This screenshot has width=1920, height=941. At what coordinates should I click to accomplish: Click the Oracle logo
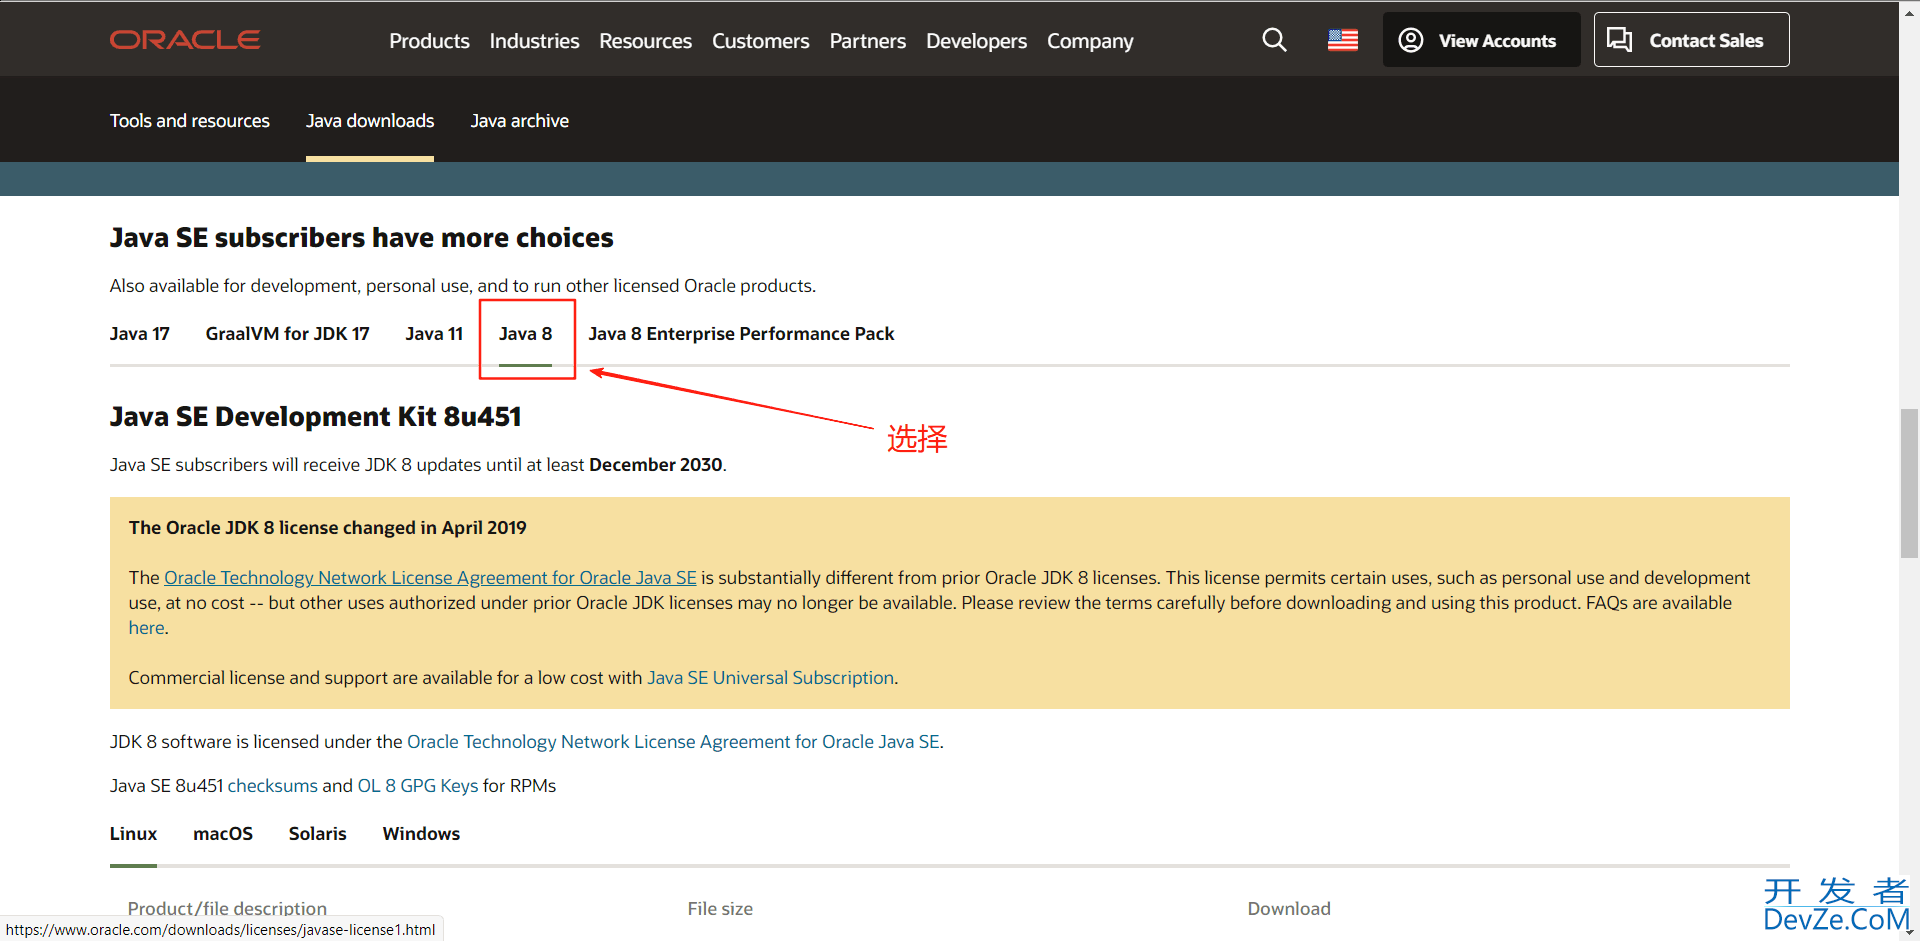point(185,40)
